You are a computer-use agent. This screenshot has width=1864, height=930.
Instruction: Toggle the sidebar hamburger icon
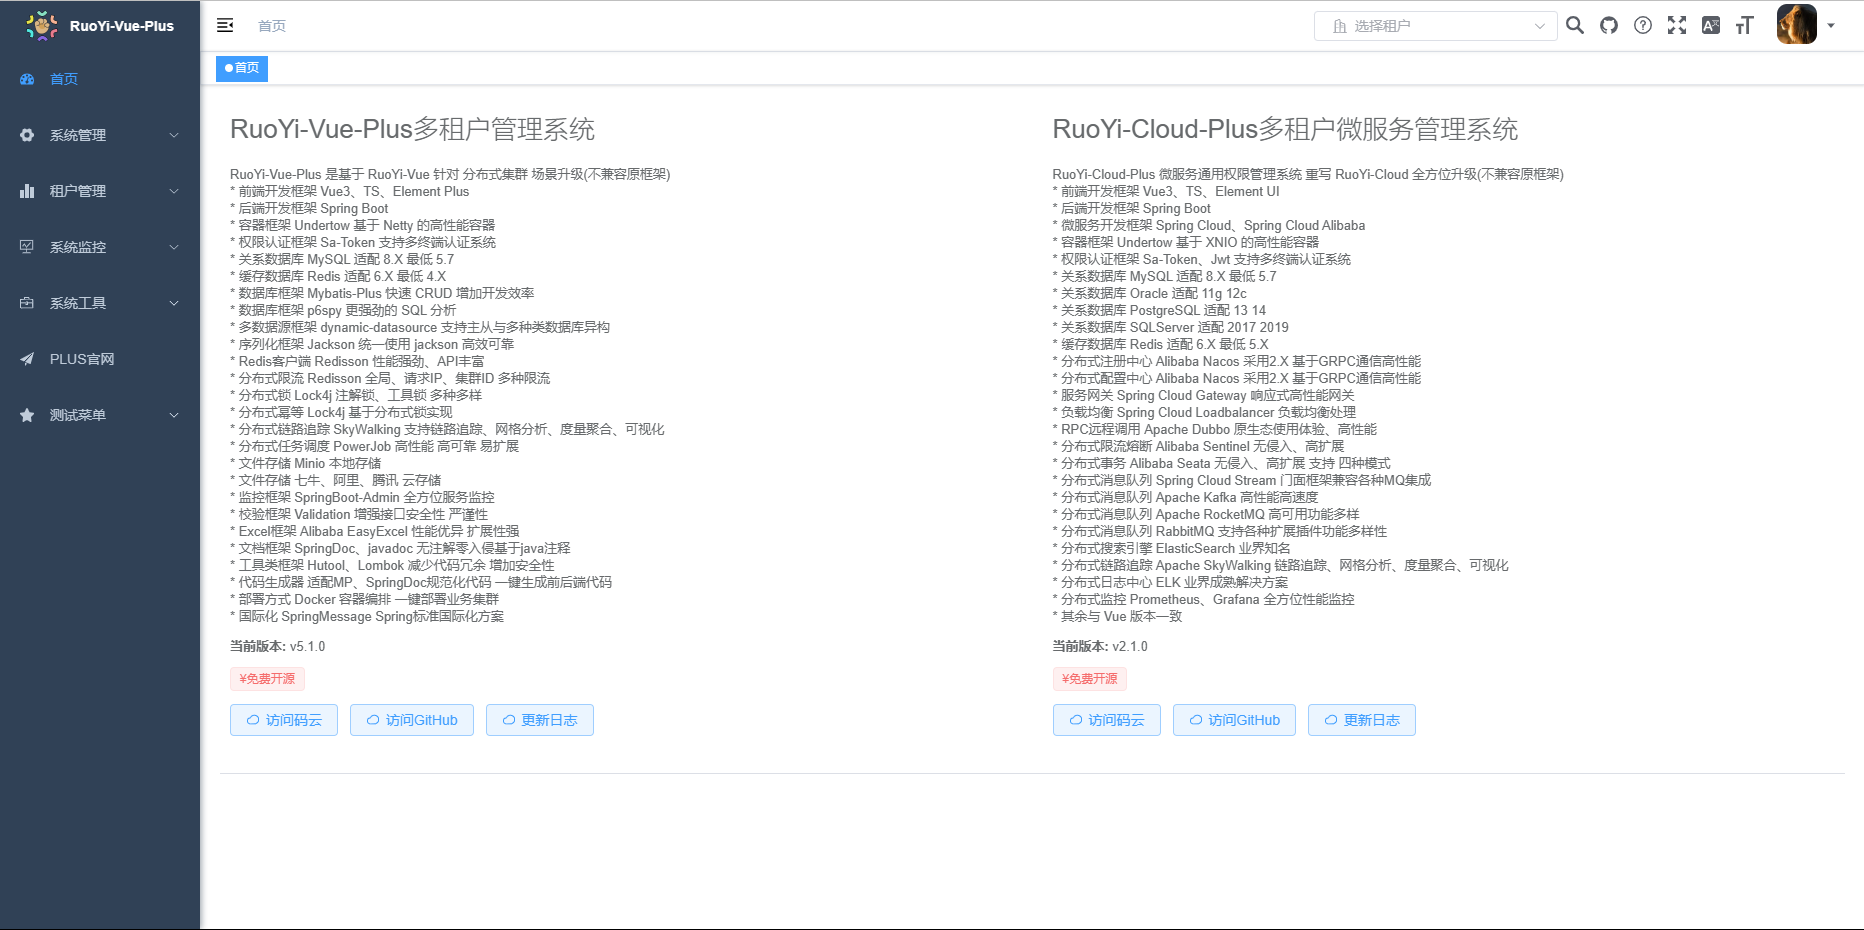[225, 25]
